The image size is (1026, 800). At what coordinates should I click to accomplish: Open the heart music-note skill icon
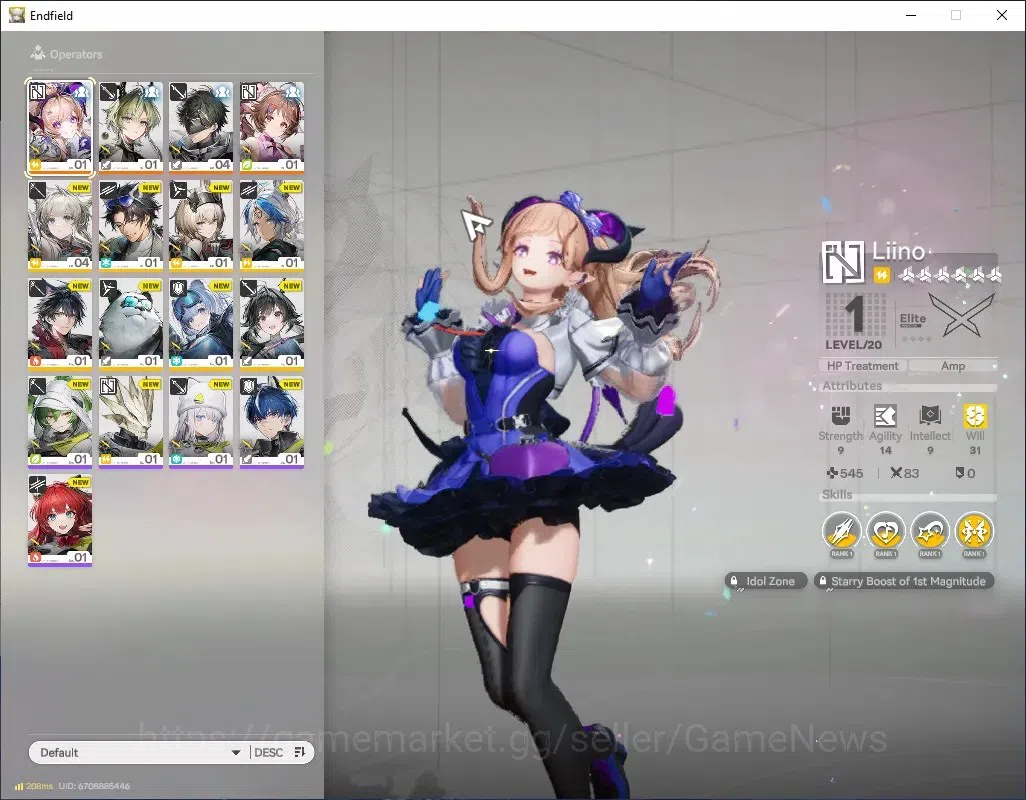coord(886,531)
